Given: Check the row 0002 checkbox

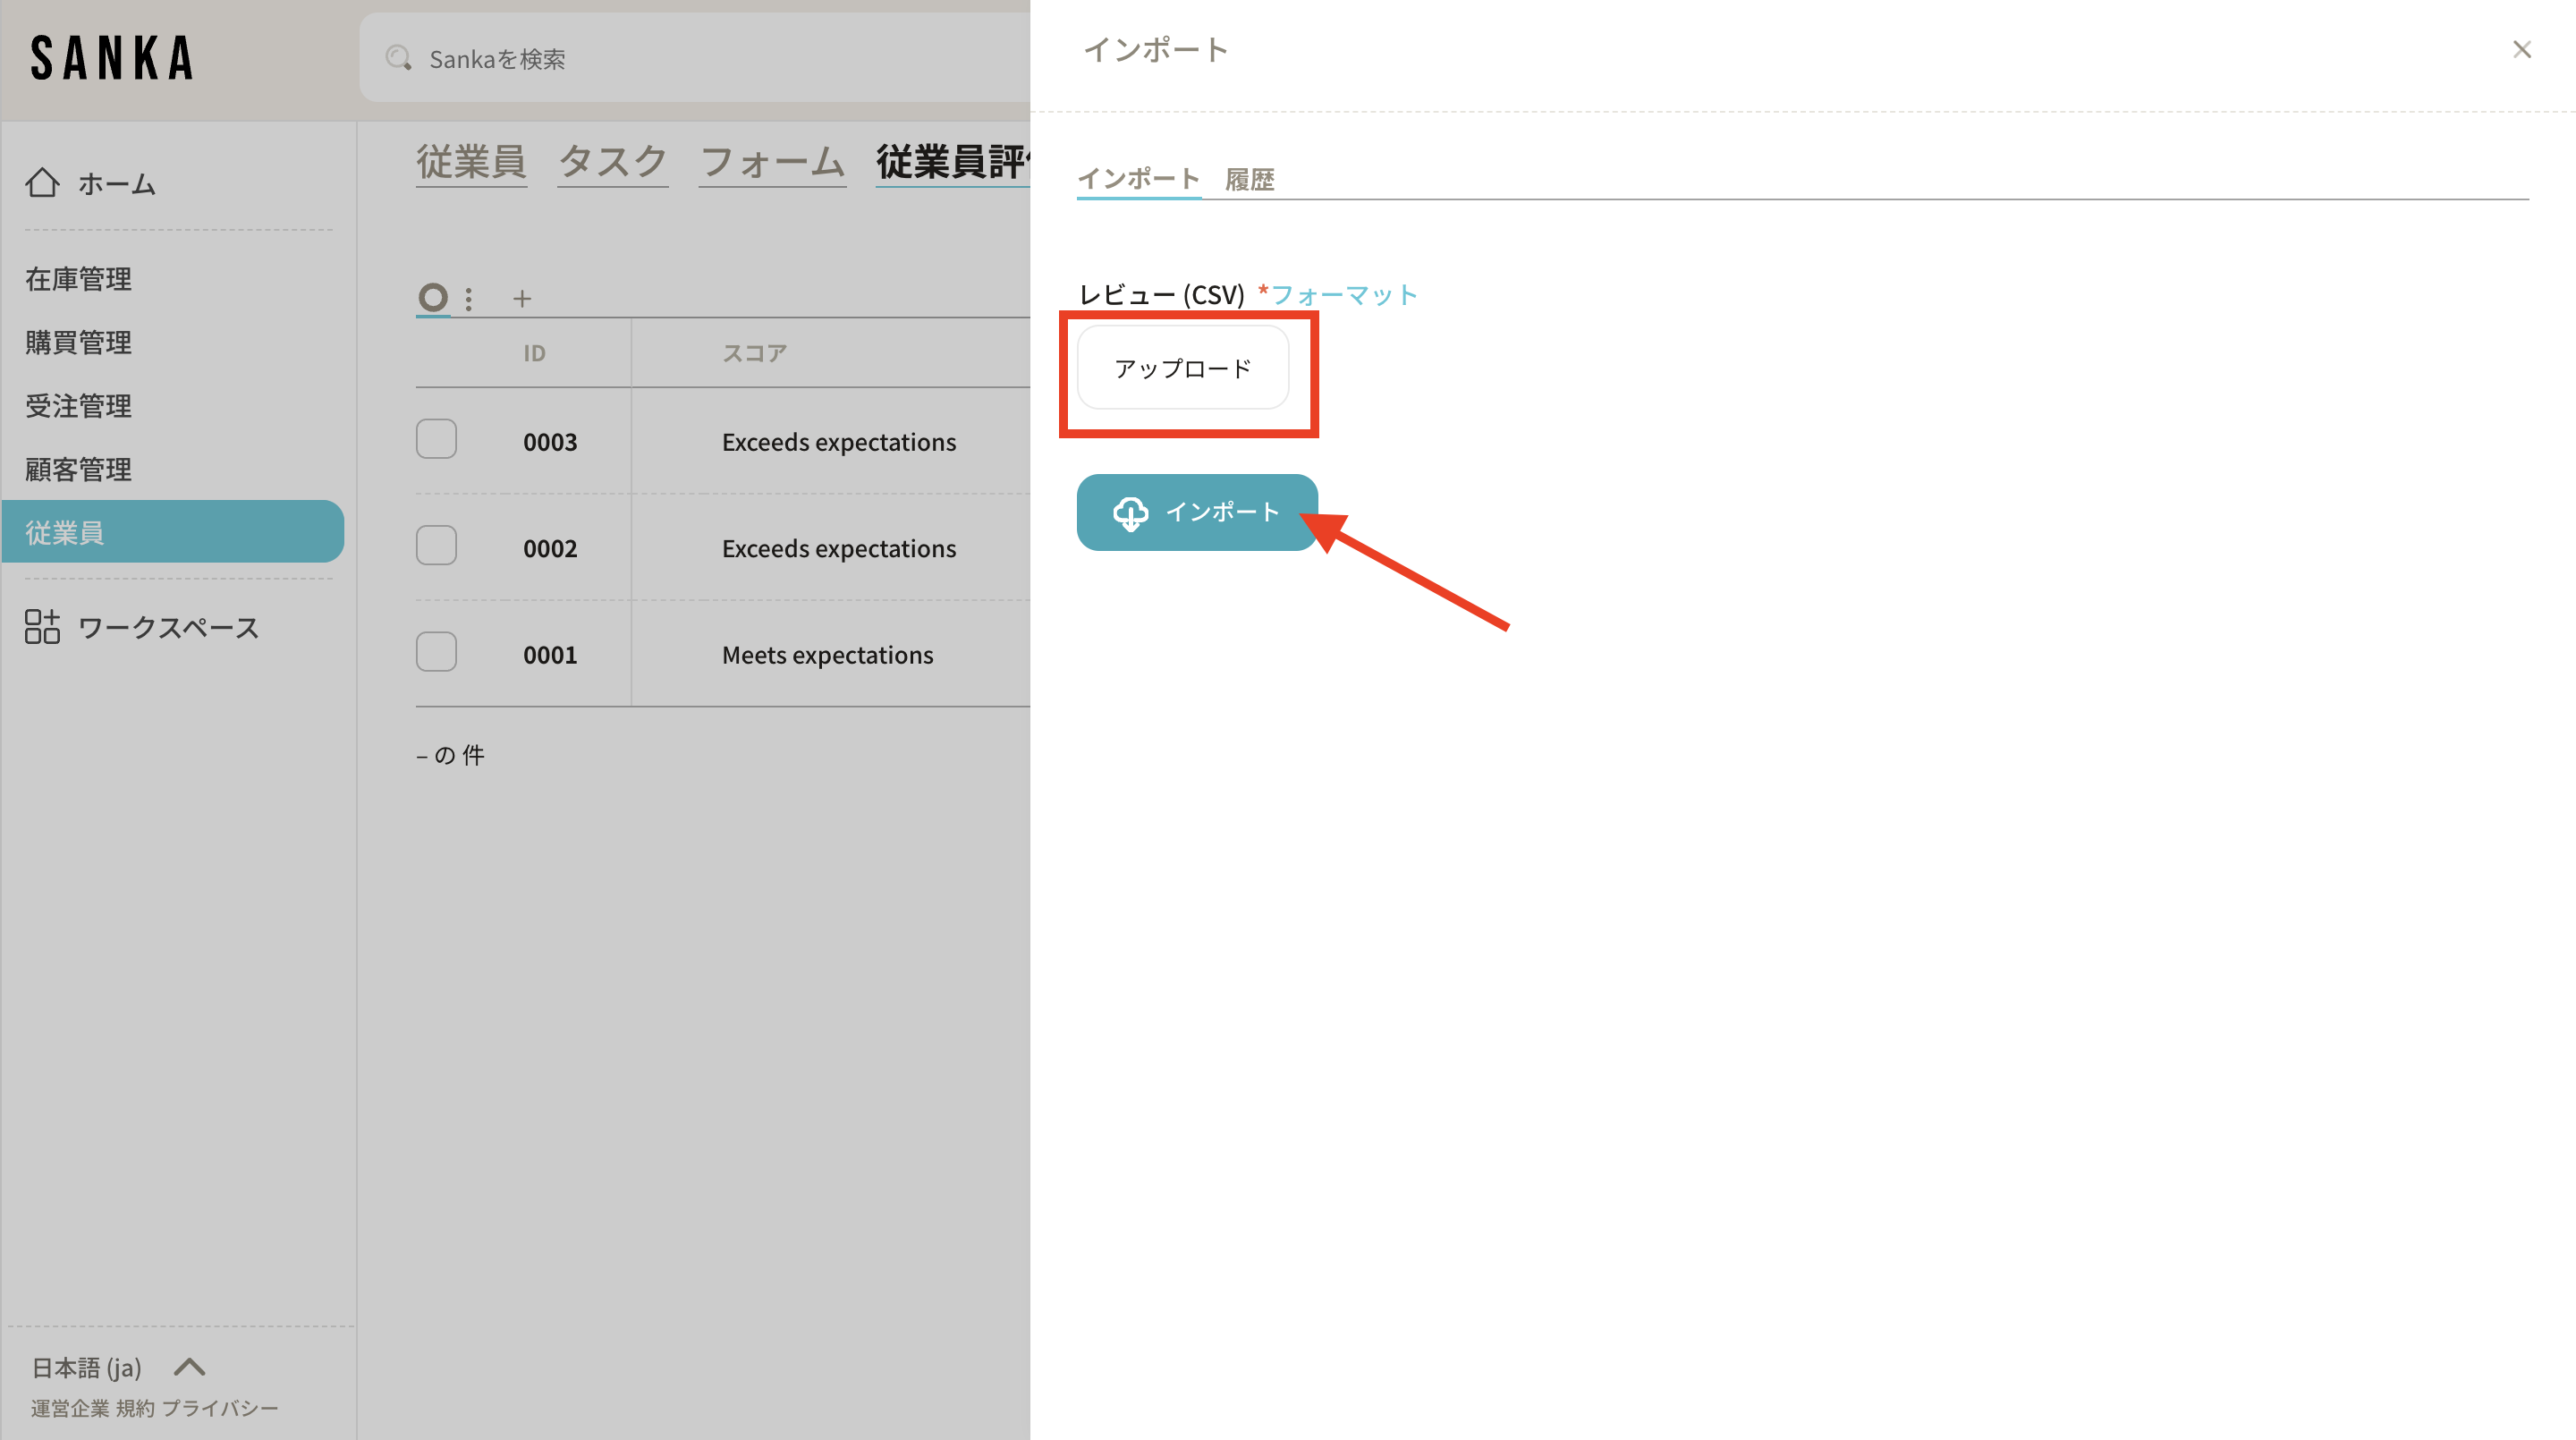Looking at the screenshot, I should pos(436,546).
